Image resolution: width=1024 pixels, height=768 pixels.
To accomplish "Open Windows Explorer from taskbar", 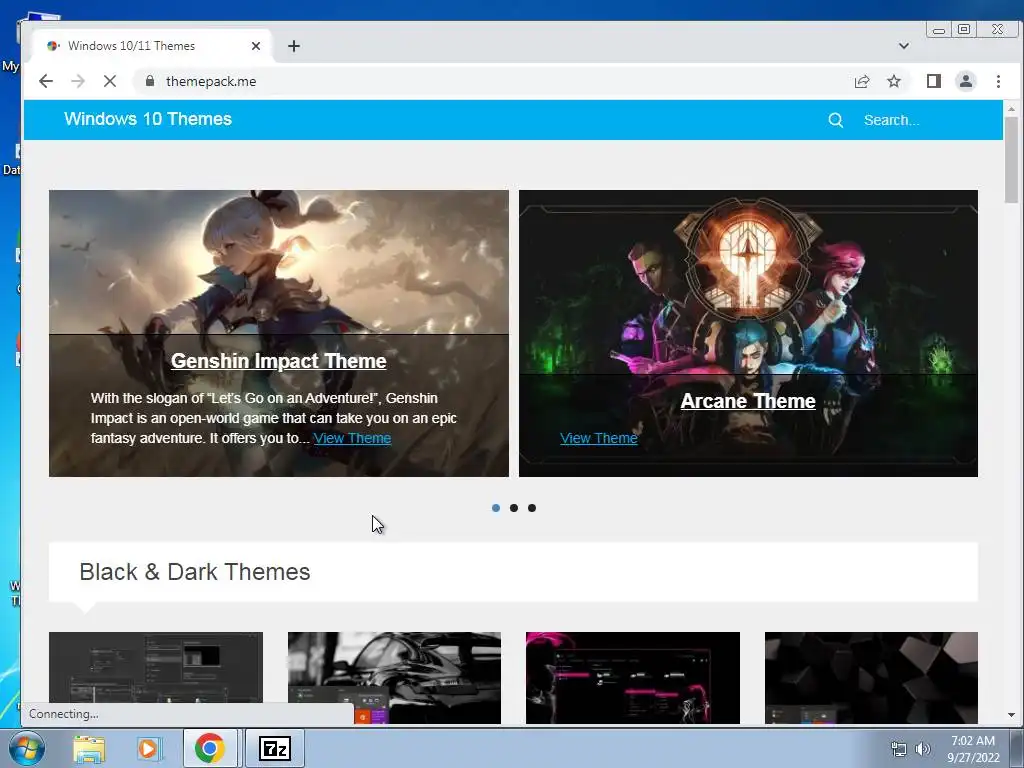I will 89,749.
